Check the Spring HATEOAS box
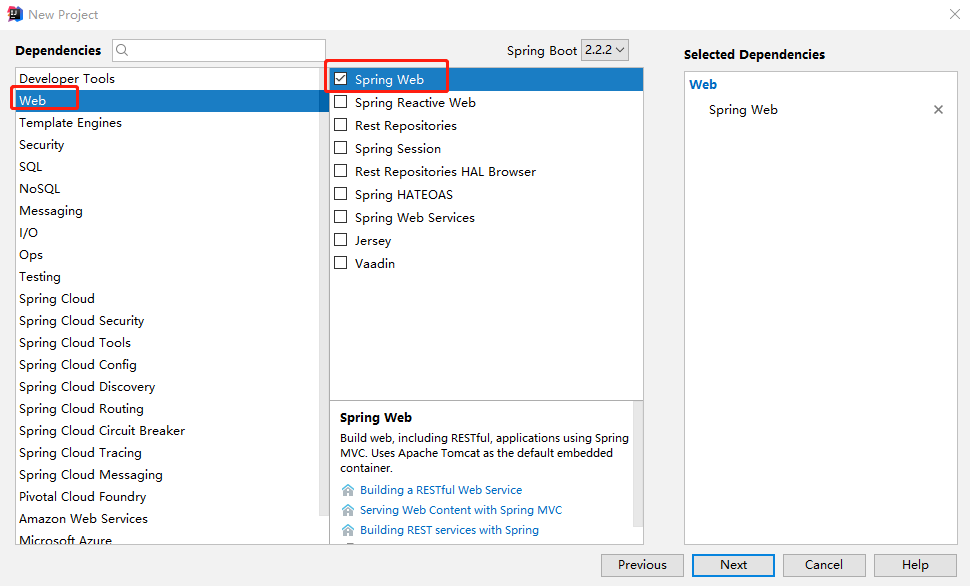 340,194
